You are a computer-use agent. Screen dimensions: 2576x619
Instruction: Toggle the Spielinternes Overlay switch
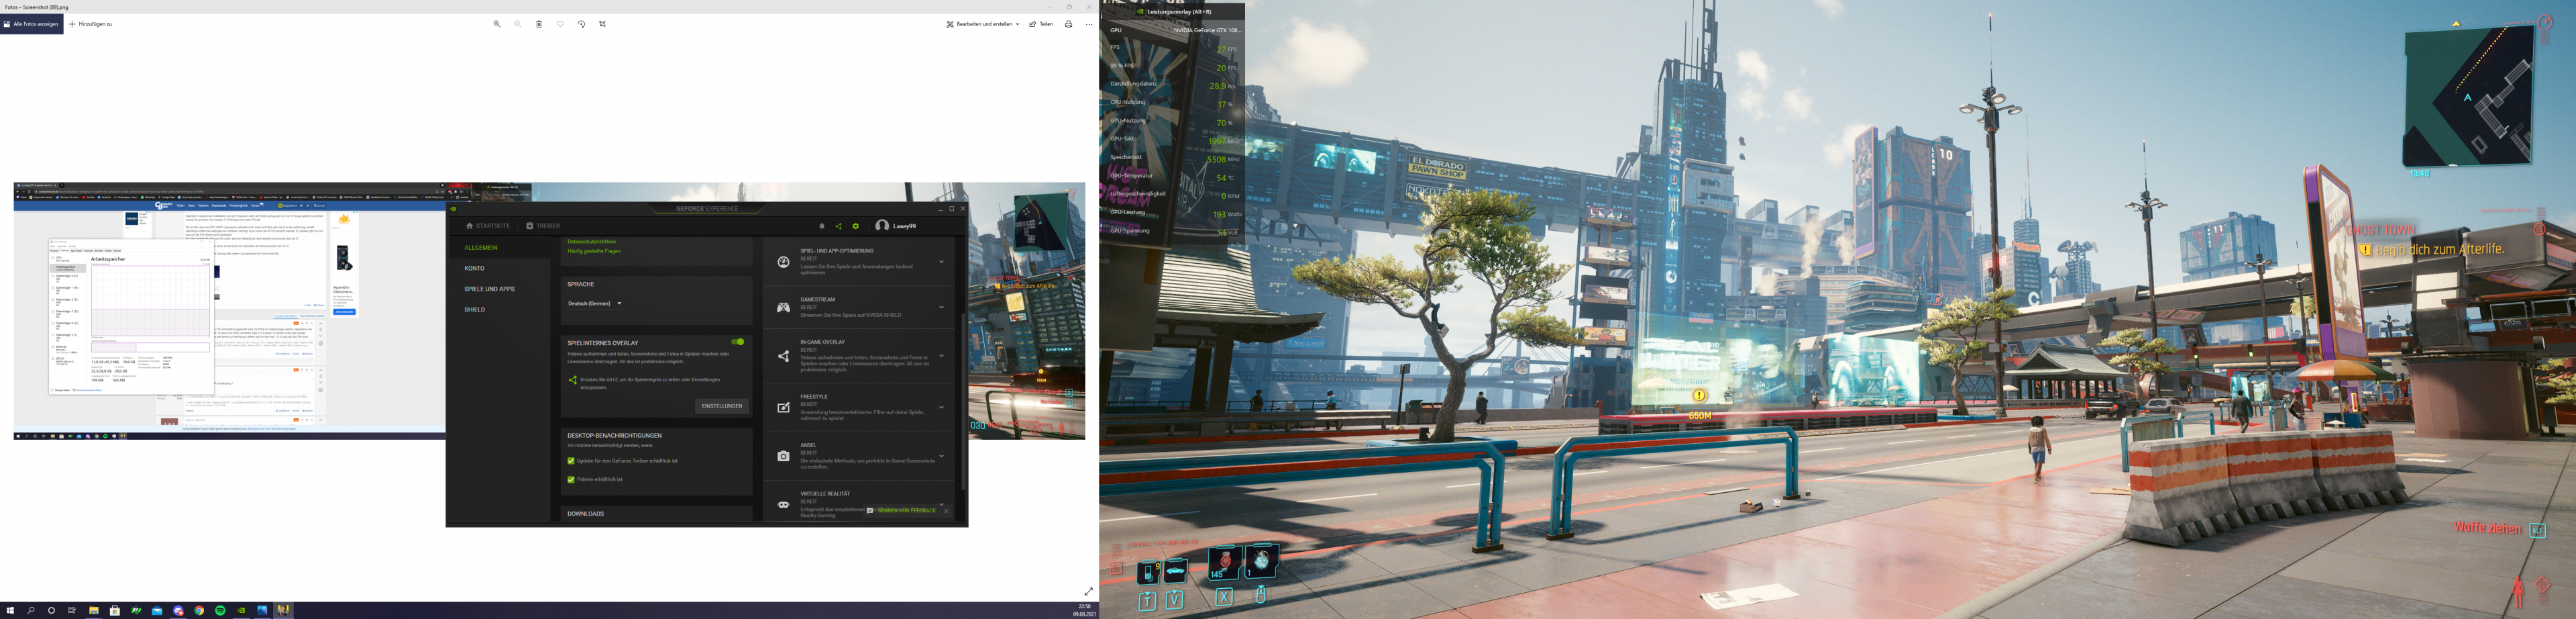pyautogui.click(x=737, y=342)
